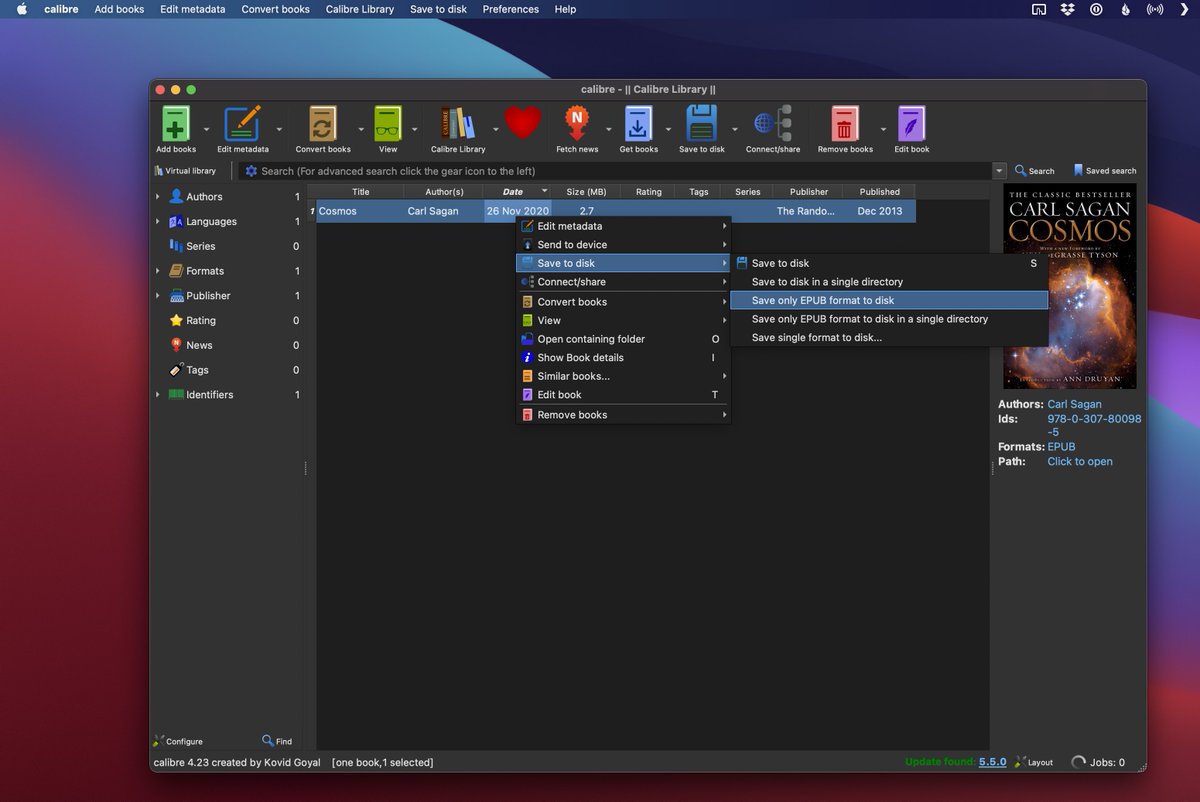Follow the EPUB format link

(1061, 447)
